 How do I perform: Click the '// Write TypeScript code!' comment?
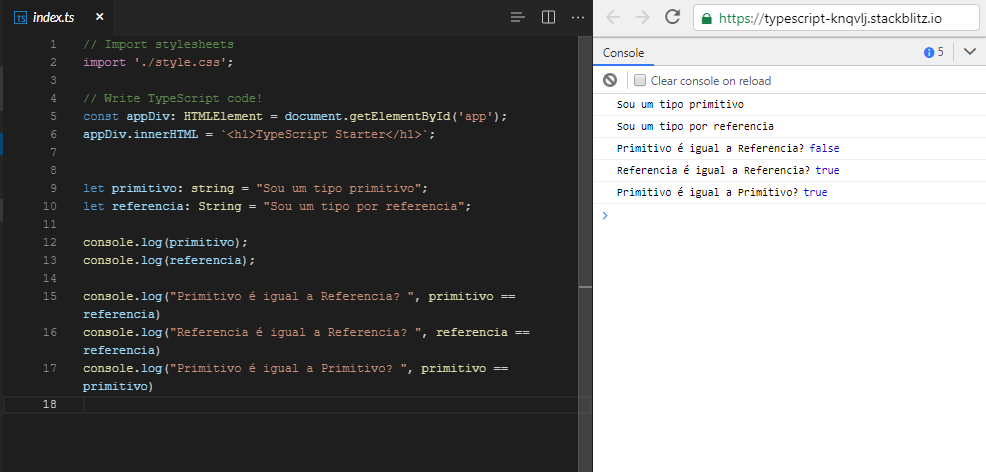(x=172, y=98)
